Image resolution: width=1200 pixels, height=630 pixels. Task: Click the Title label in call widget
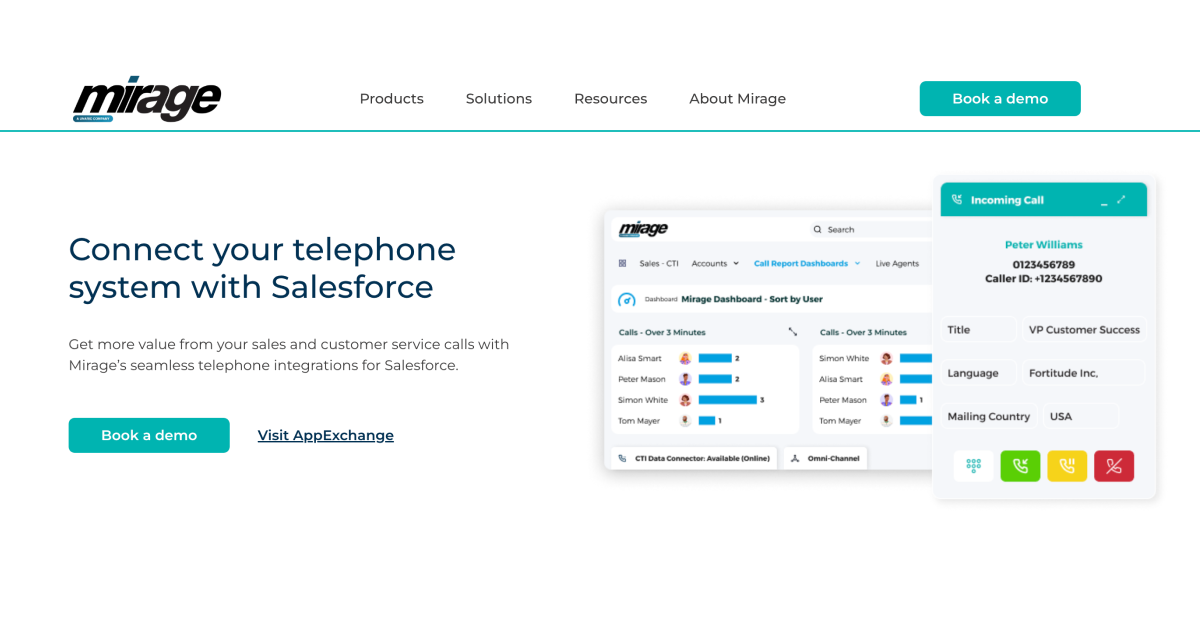coord(959,330)
